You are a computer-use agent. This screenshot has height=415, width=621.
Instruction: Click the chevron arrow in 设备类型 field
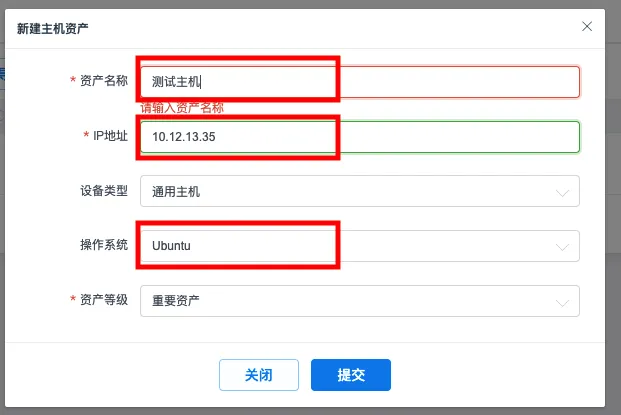[x=563, y=191]
